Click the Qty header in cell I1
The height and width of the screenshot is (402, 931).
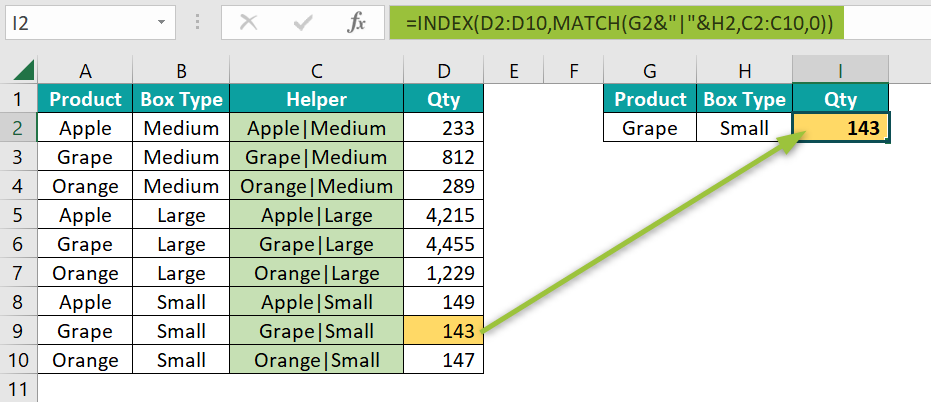[841, 99]
